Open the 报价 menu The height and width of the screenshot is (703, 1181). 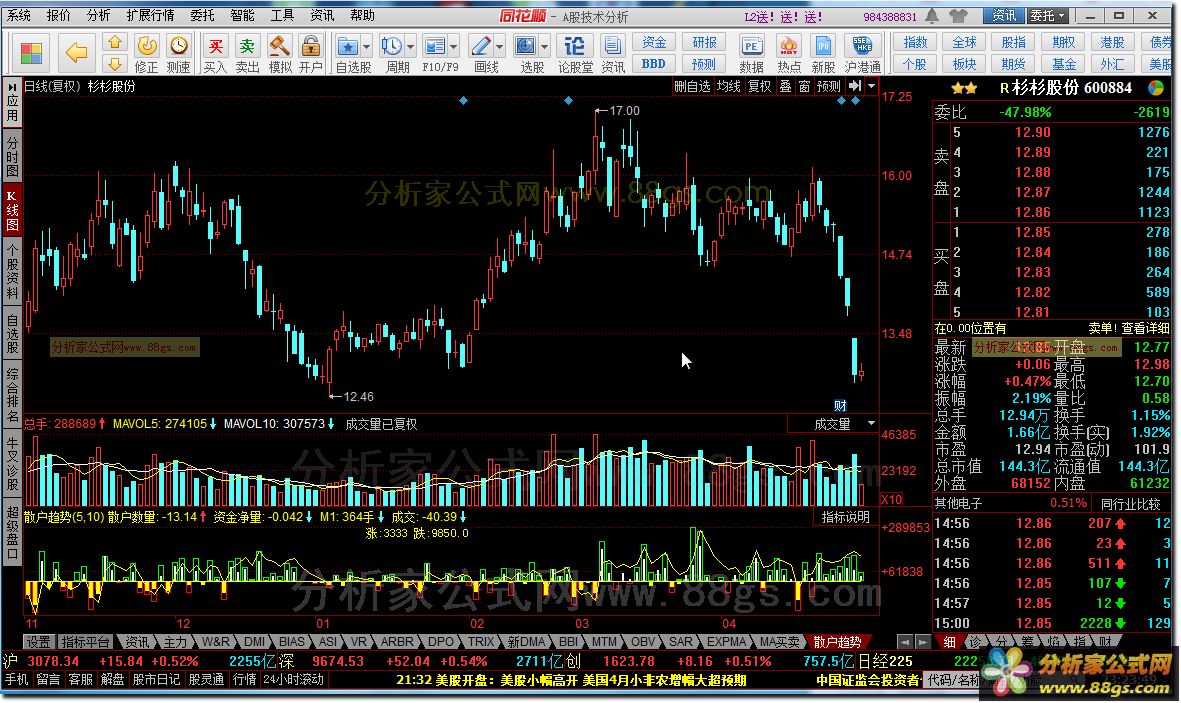point(59,15)
